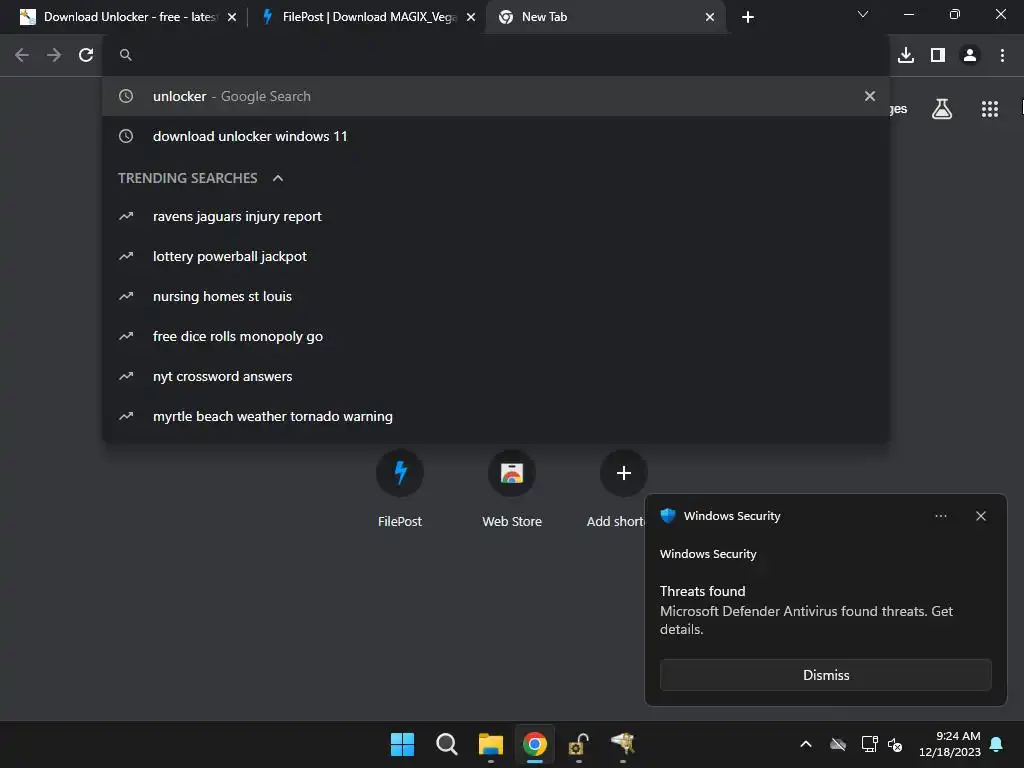Toggle the Chrome side panel icon
The width and height of the screenshot is (1024, 768).
point(938,55)
